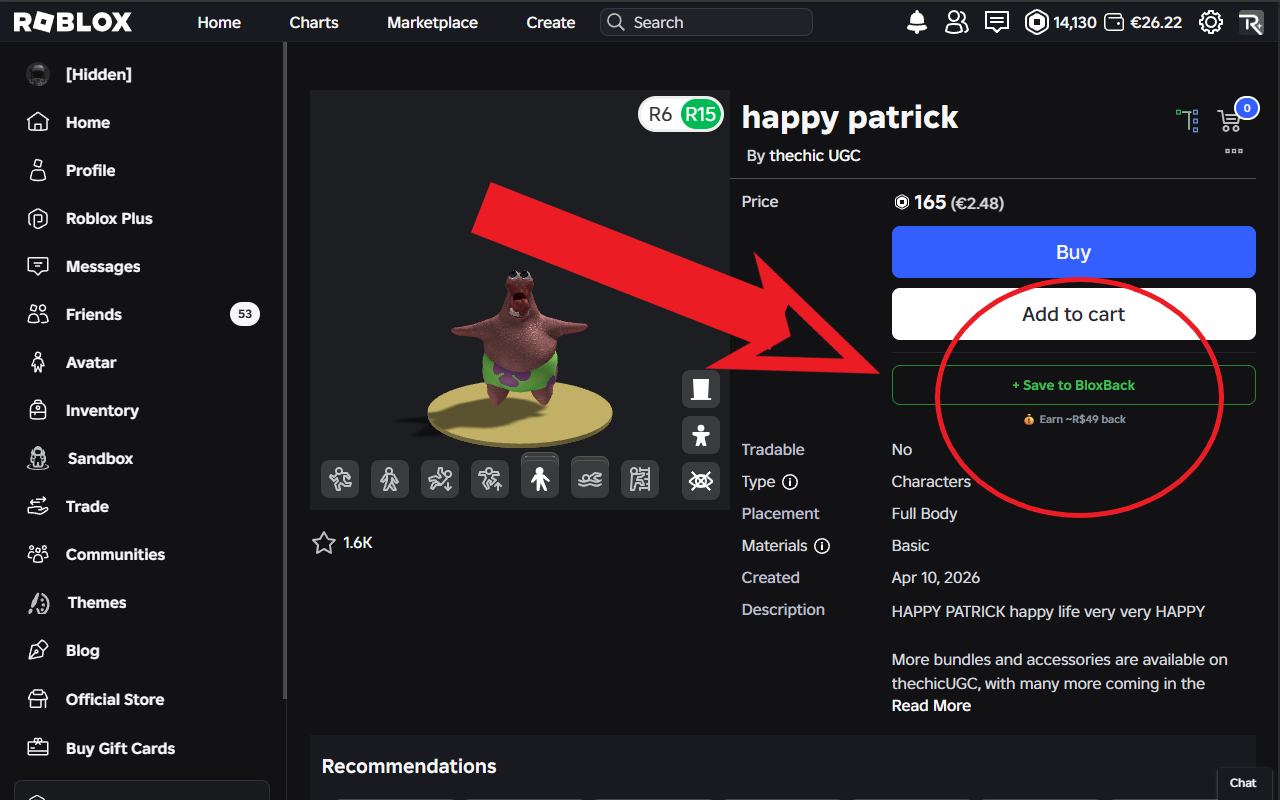This screenshot has height=800, width=1280.
Task: Preview the walk animation
Action: pos(390,479)
